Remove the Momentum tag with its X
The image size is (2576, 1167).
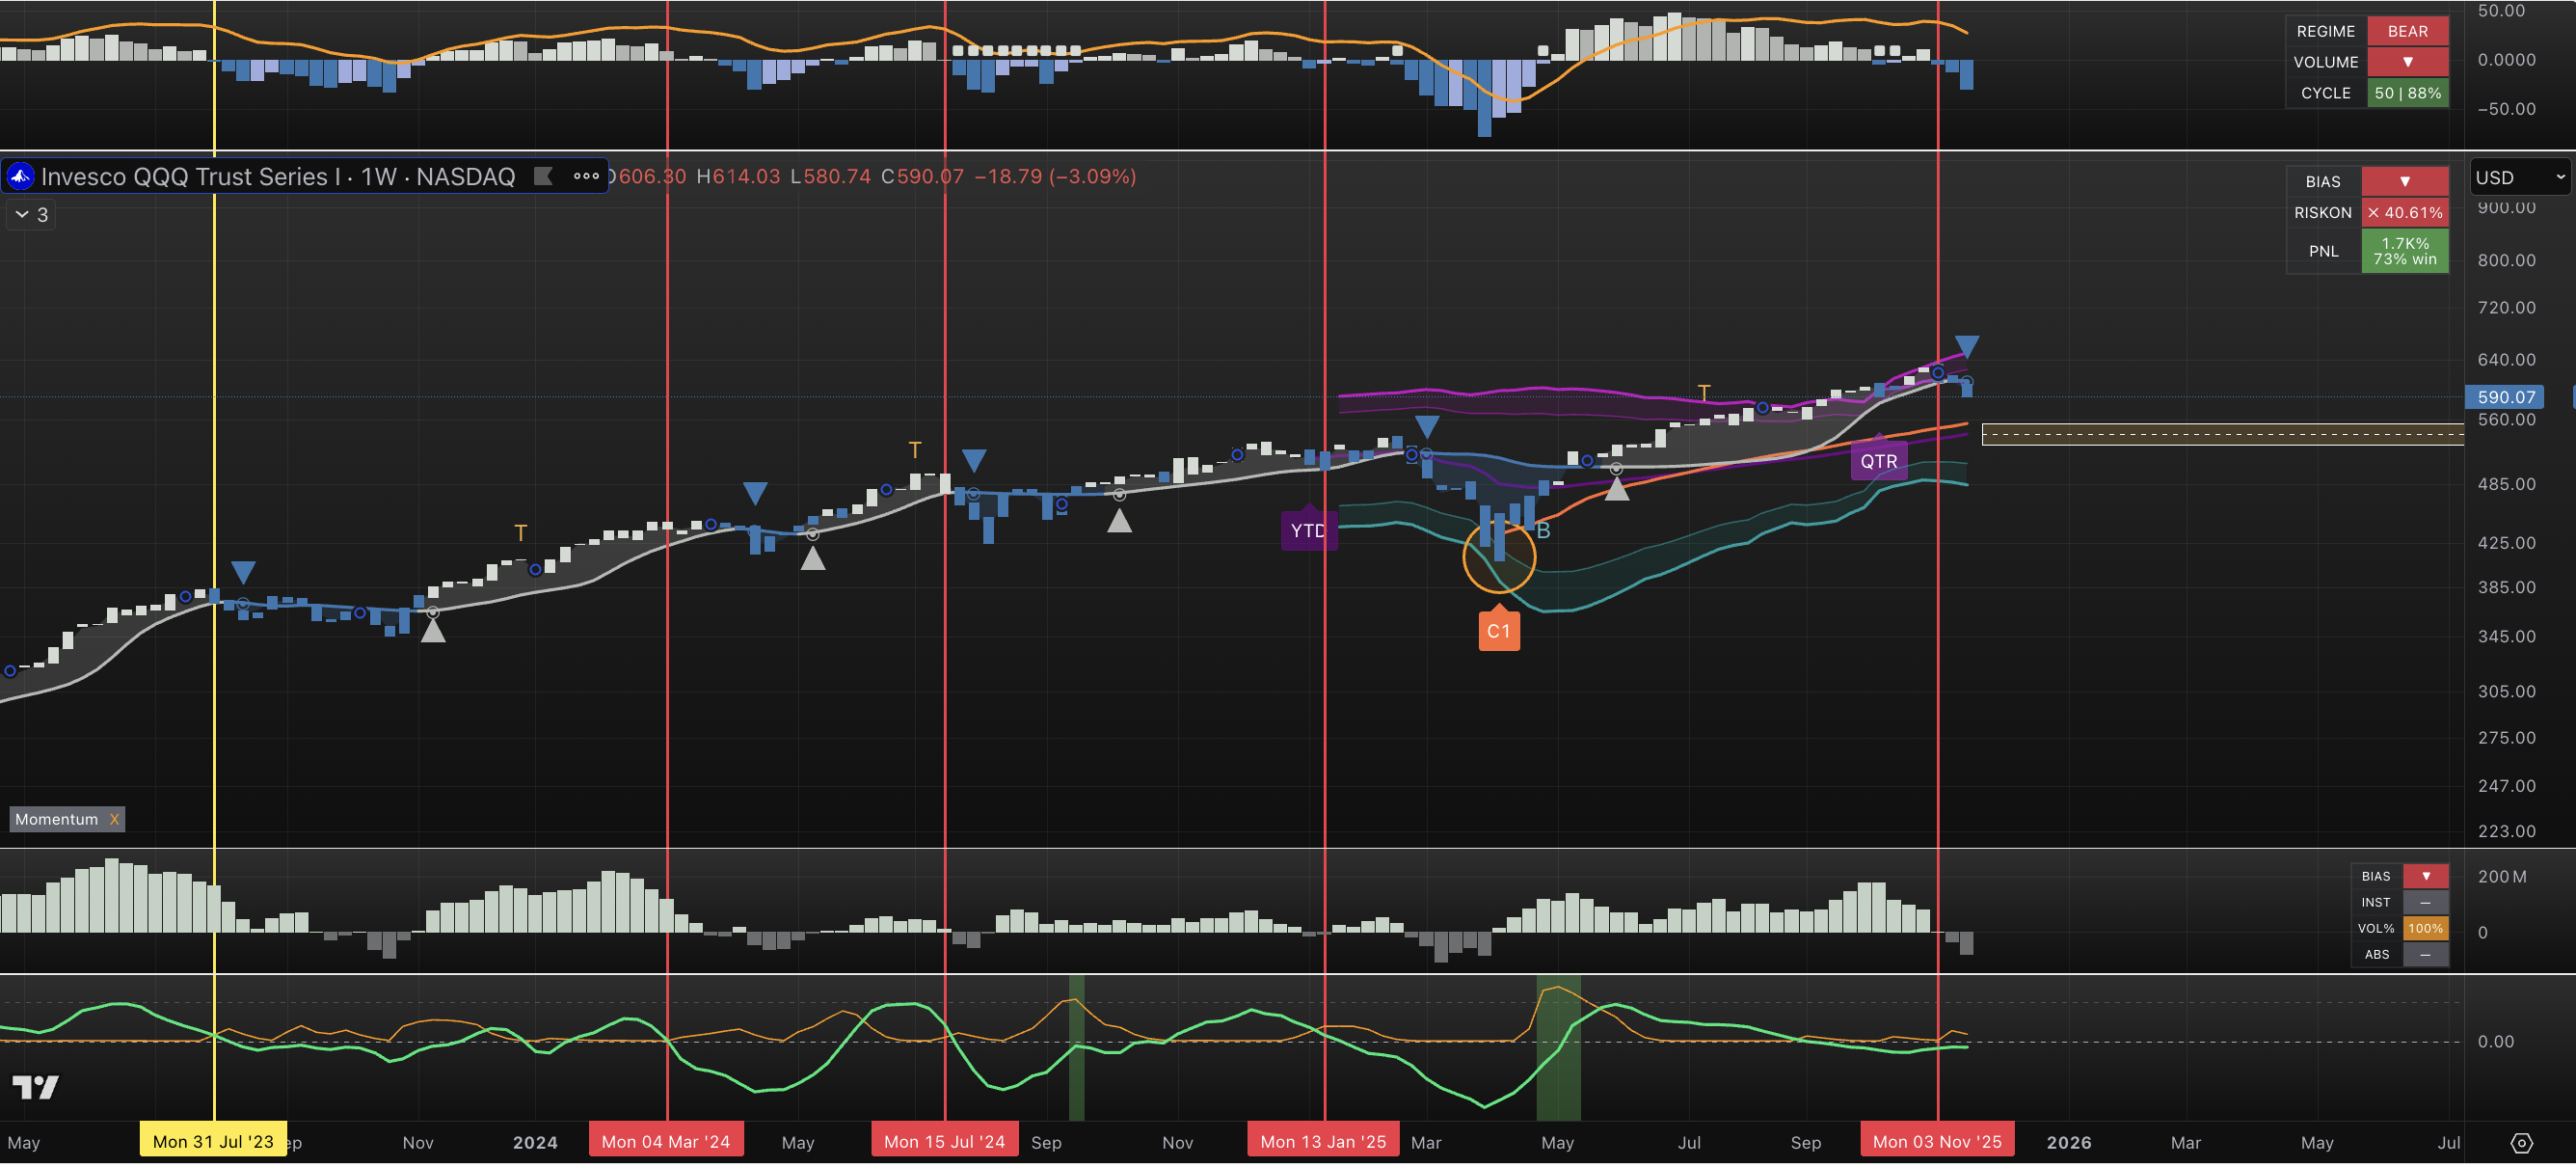point(114,819)
